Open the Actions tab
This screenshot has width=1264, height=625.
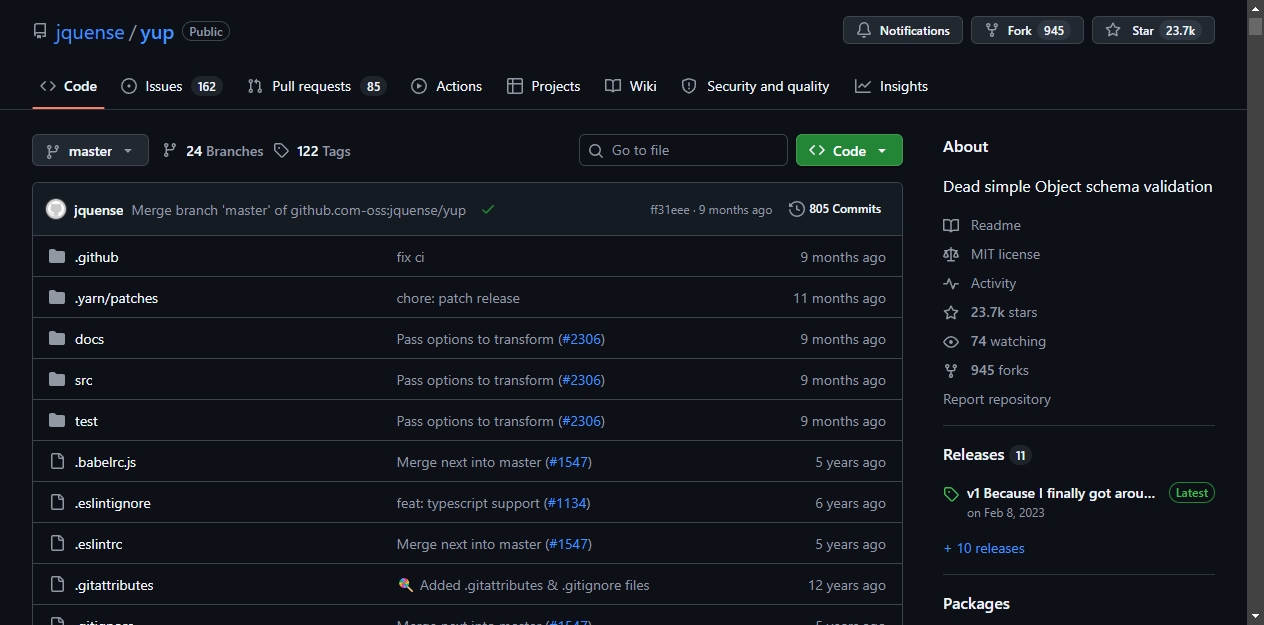coord(447,86)
